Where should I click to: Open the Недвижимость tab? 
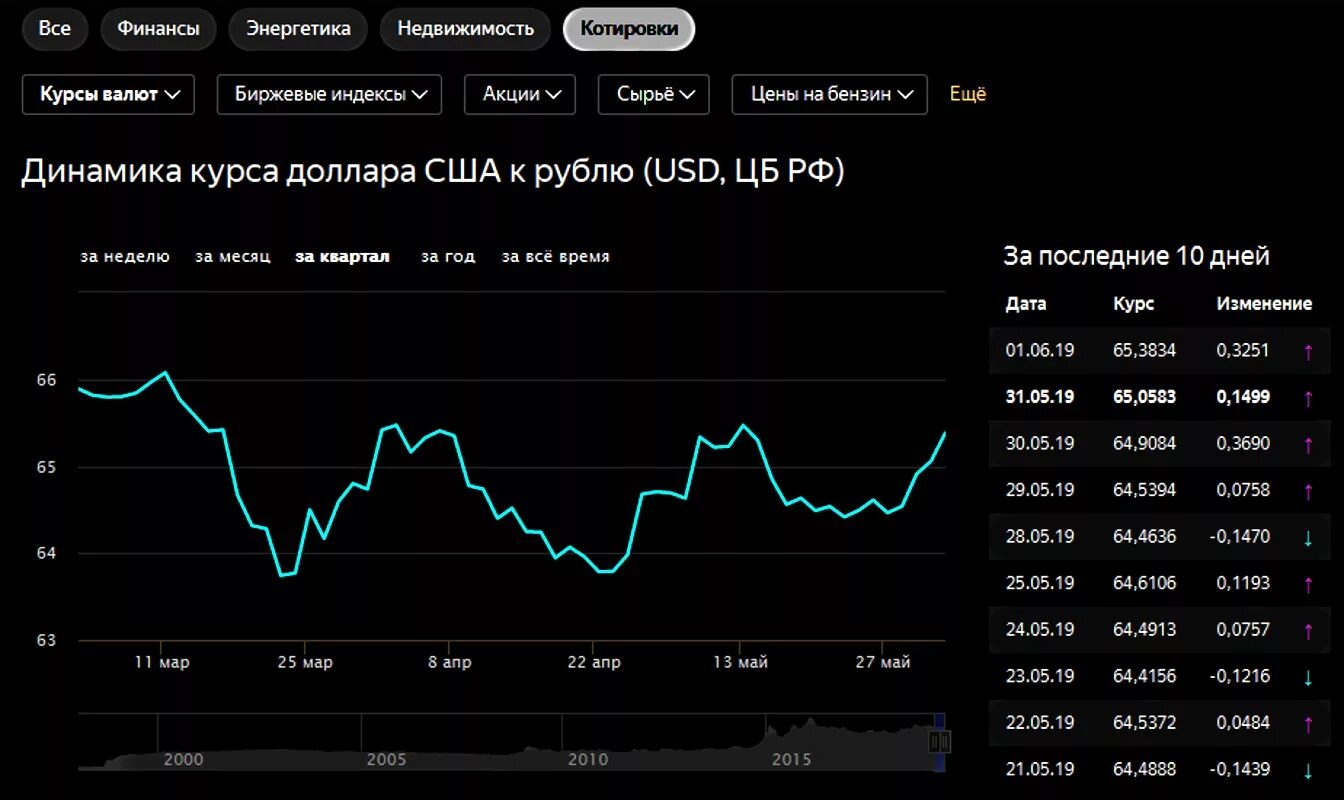[x=466, y=29]
